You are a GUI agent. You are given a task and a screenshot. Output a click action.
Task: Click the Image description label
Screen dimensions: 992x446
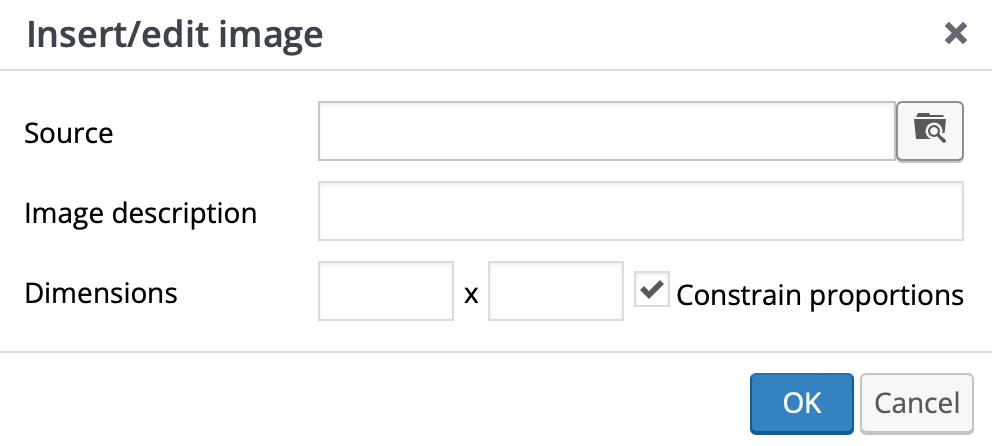(140, 214)
